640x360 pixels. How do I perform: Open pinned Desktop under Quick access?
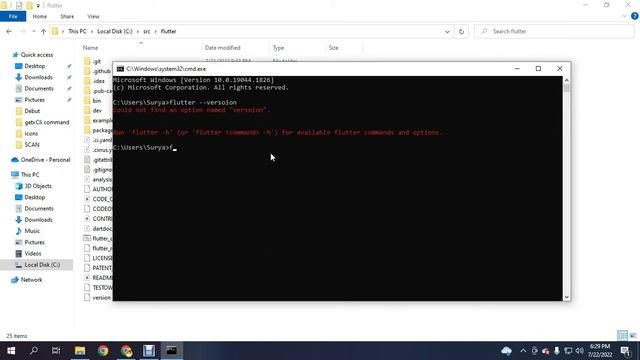click(x=35, y=66)
